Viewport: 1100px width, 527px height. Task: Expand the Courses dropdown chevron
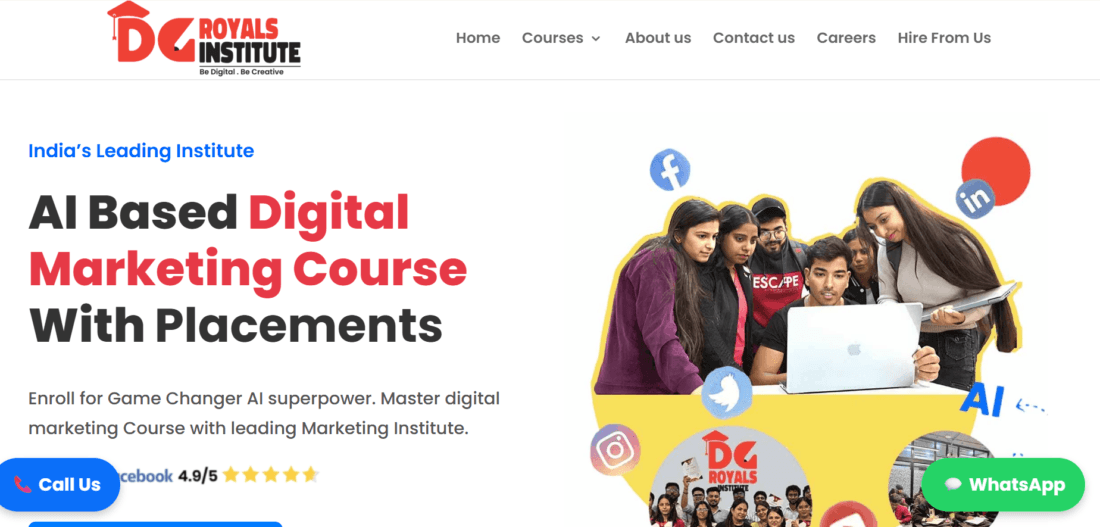596,39
